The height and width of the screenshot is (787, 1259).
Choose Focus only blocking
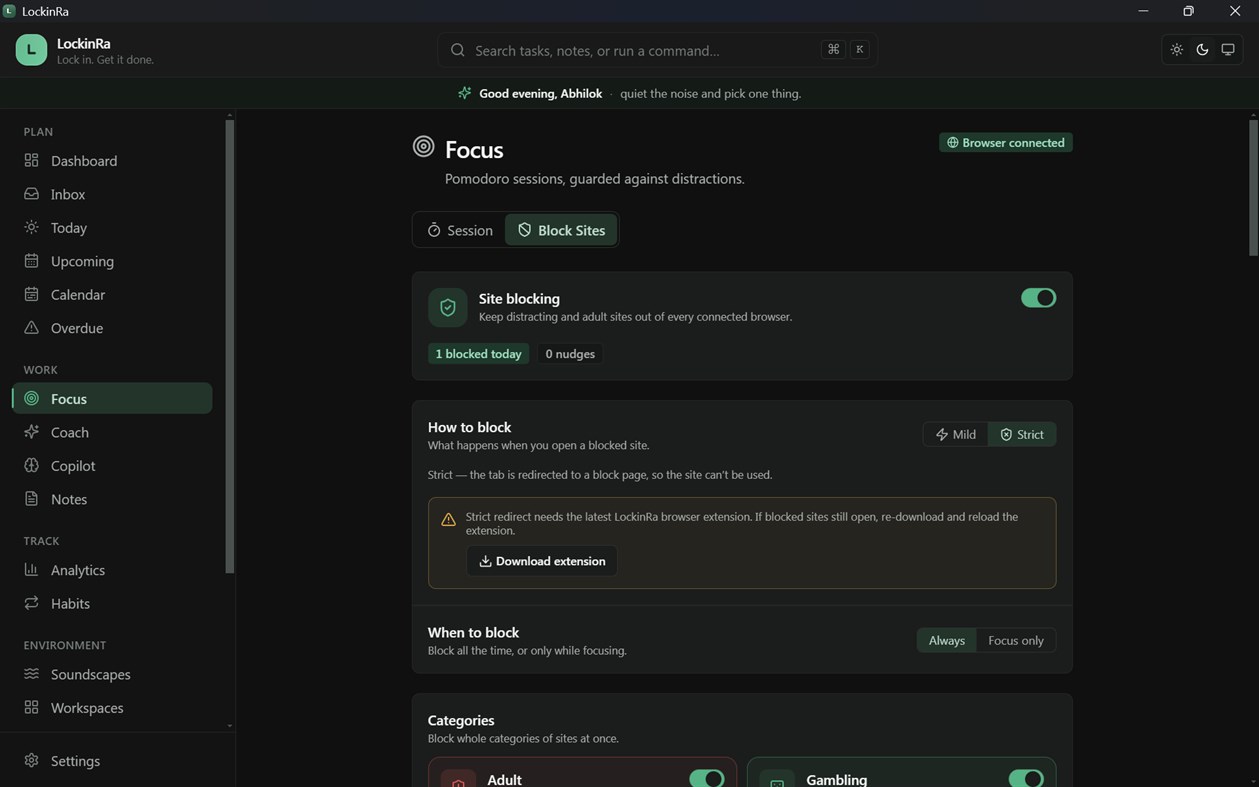coord(1016,640)
